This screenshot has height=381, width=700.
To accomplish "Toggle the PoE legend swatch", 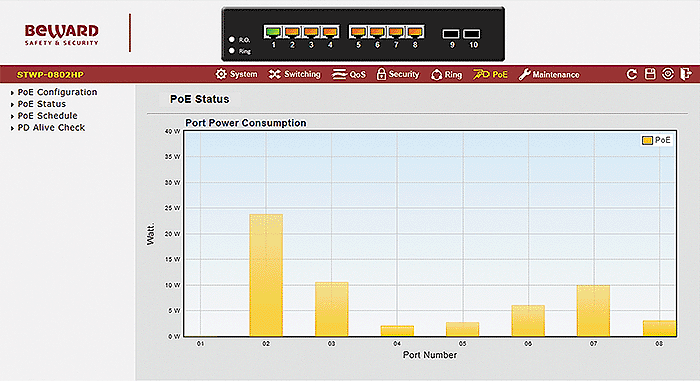I will point(647,140).
